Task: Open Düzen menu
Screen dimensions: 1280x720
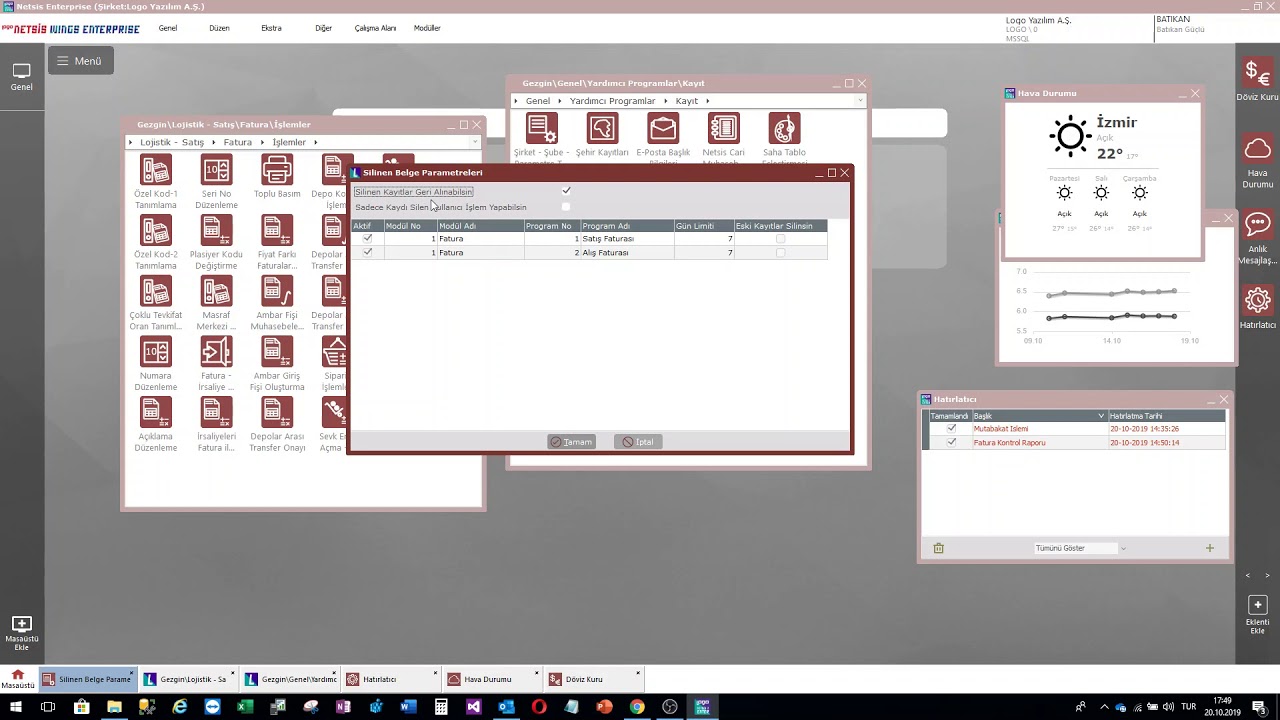Action: 219,28
